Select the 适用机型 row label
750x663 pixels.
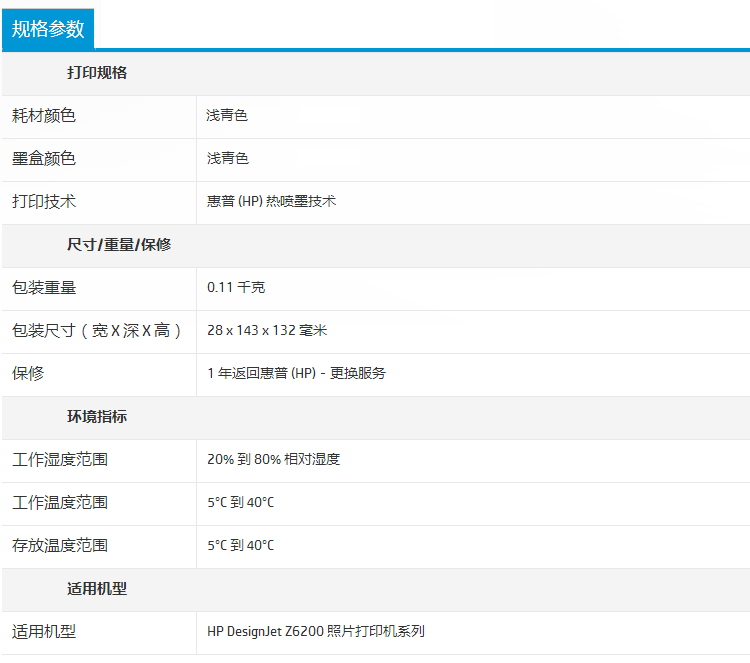click(x=44, y=632)
